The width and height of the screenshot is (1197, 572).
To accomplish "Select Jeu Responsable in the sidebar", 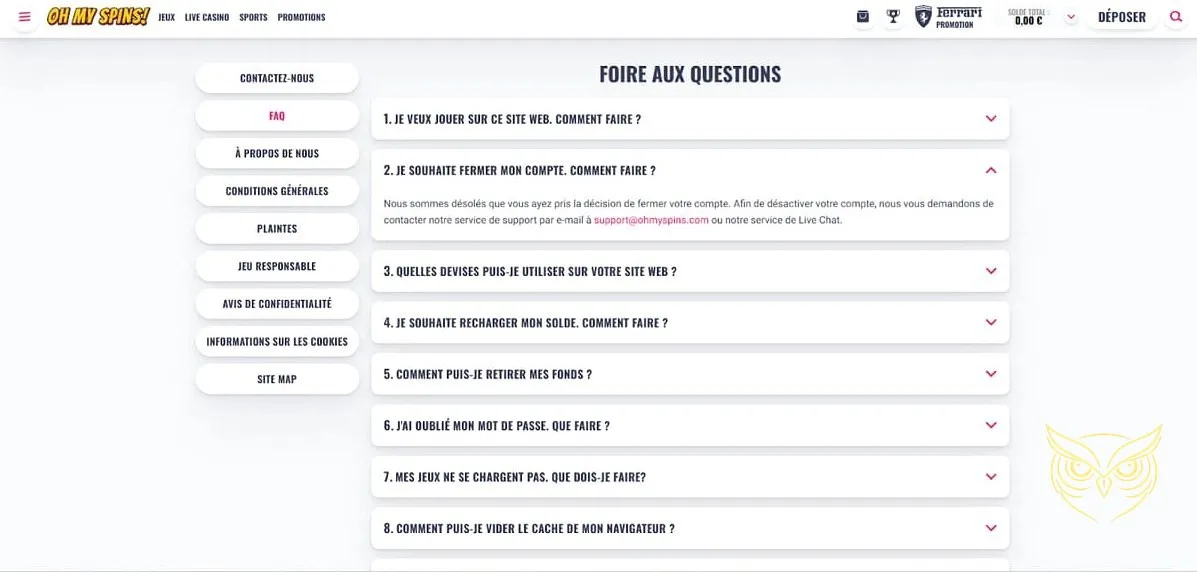I will click(x=277, y=266).
